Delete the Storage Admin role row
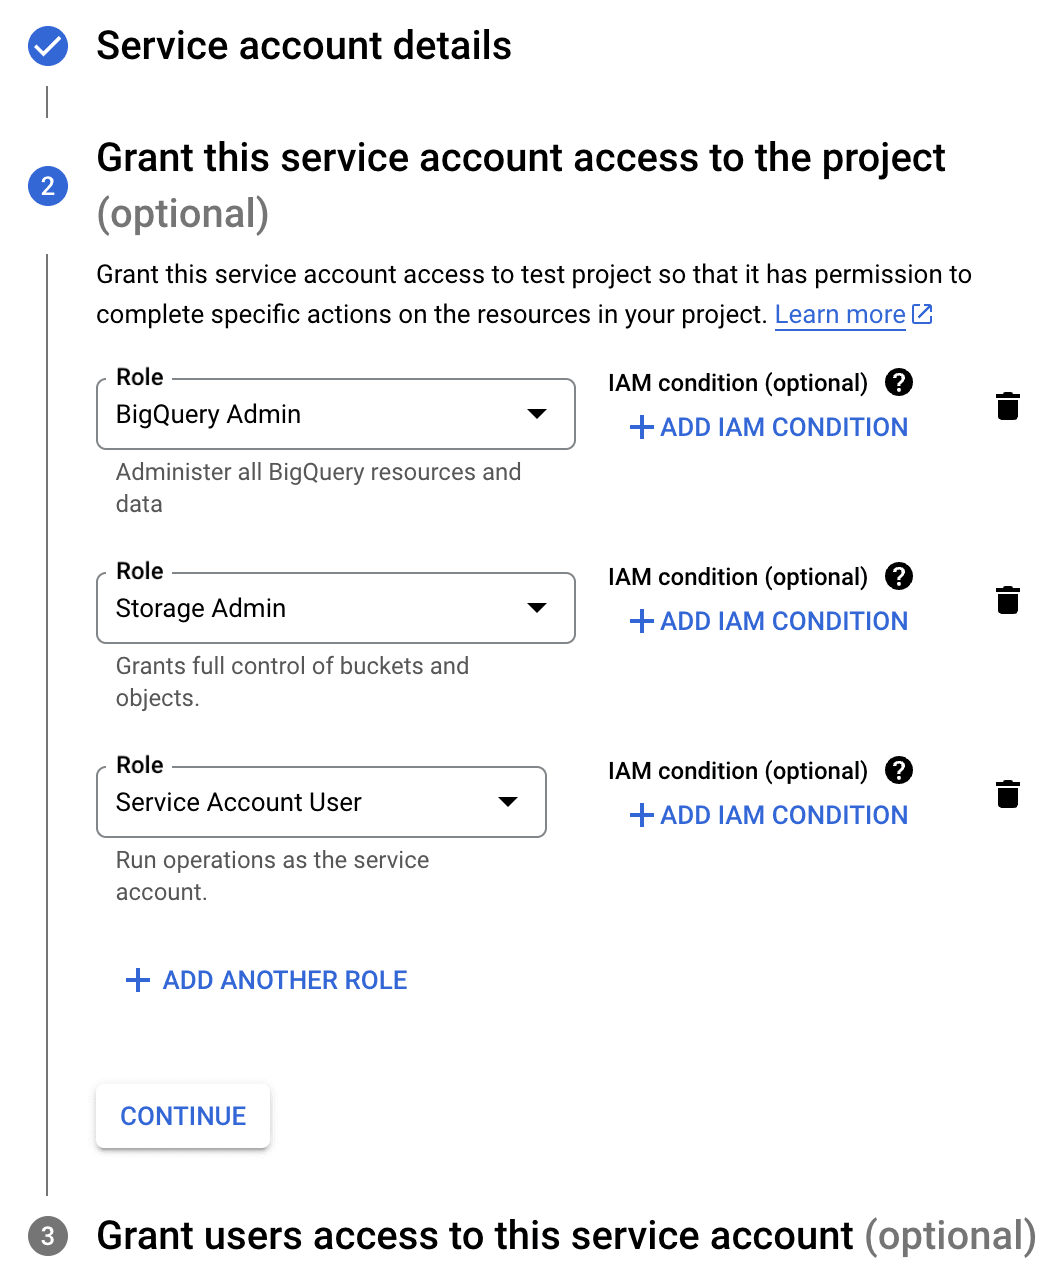Viewport: 1062px width, 1280px height. [x=1008, y=600]
